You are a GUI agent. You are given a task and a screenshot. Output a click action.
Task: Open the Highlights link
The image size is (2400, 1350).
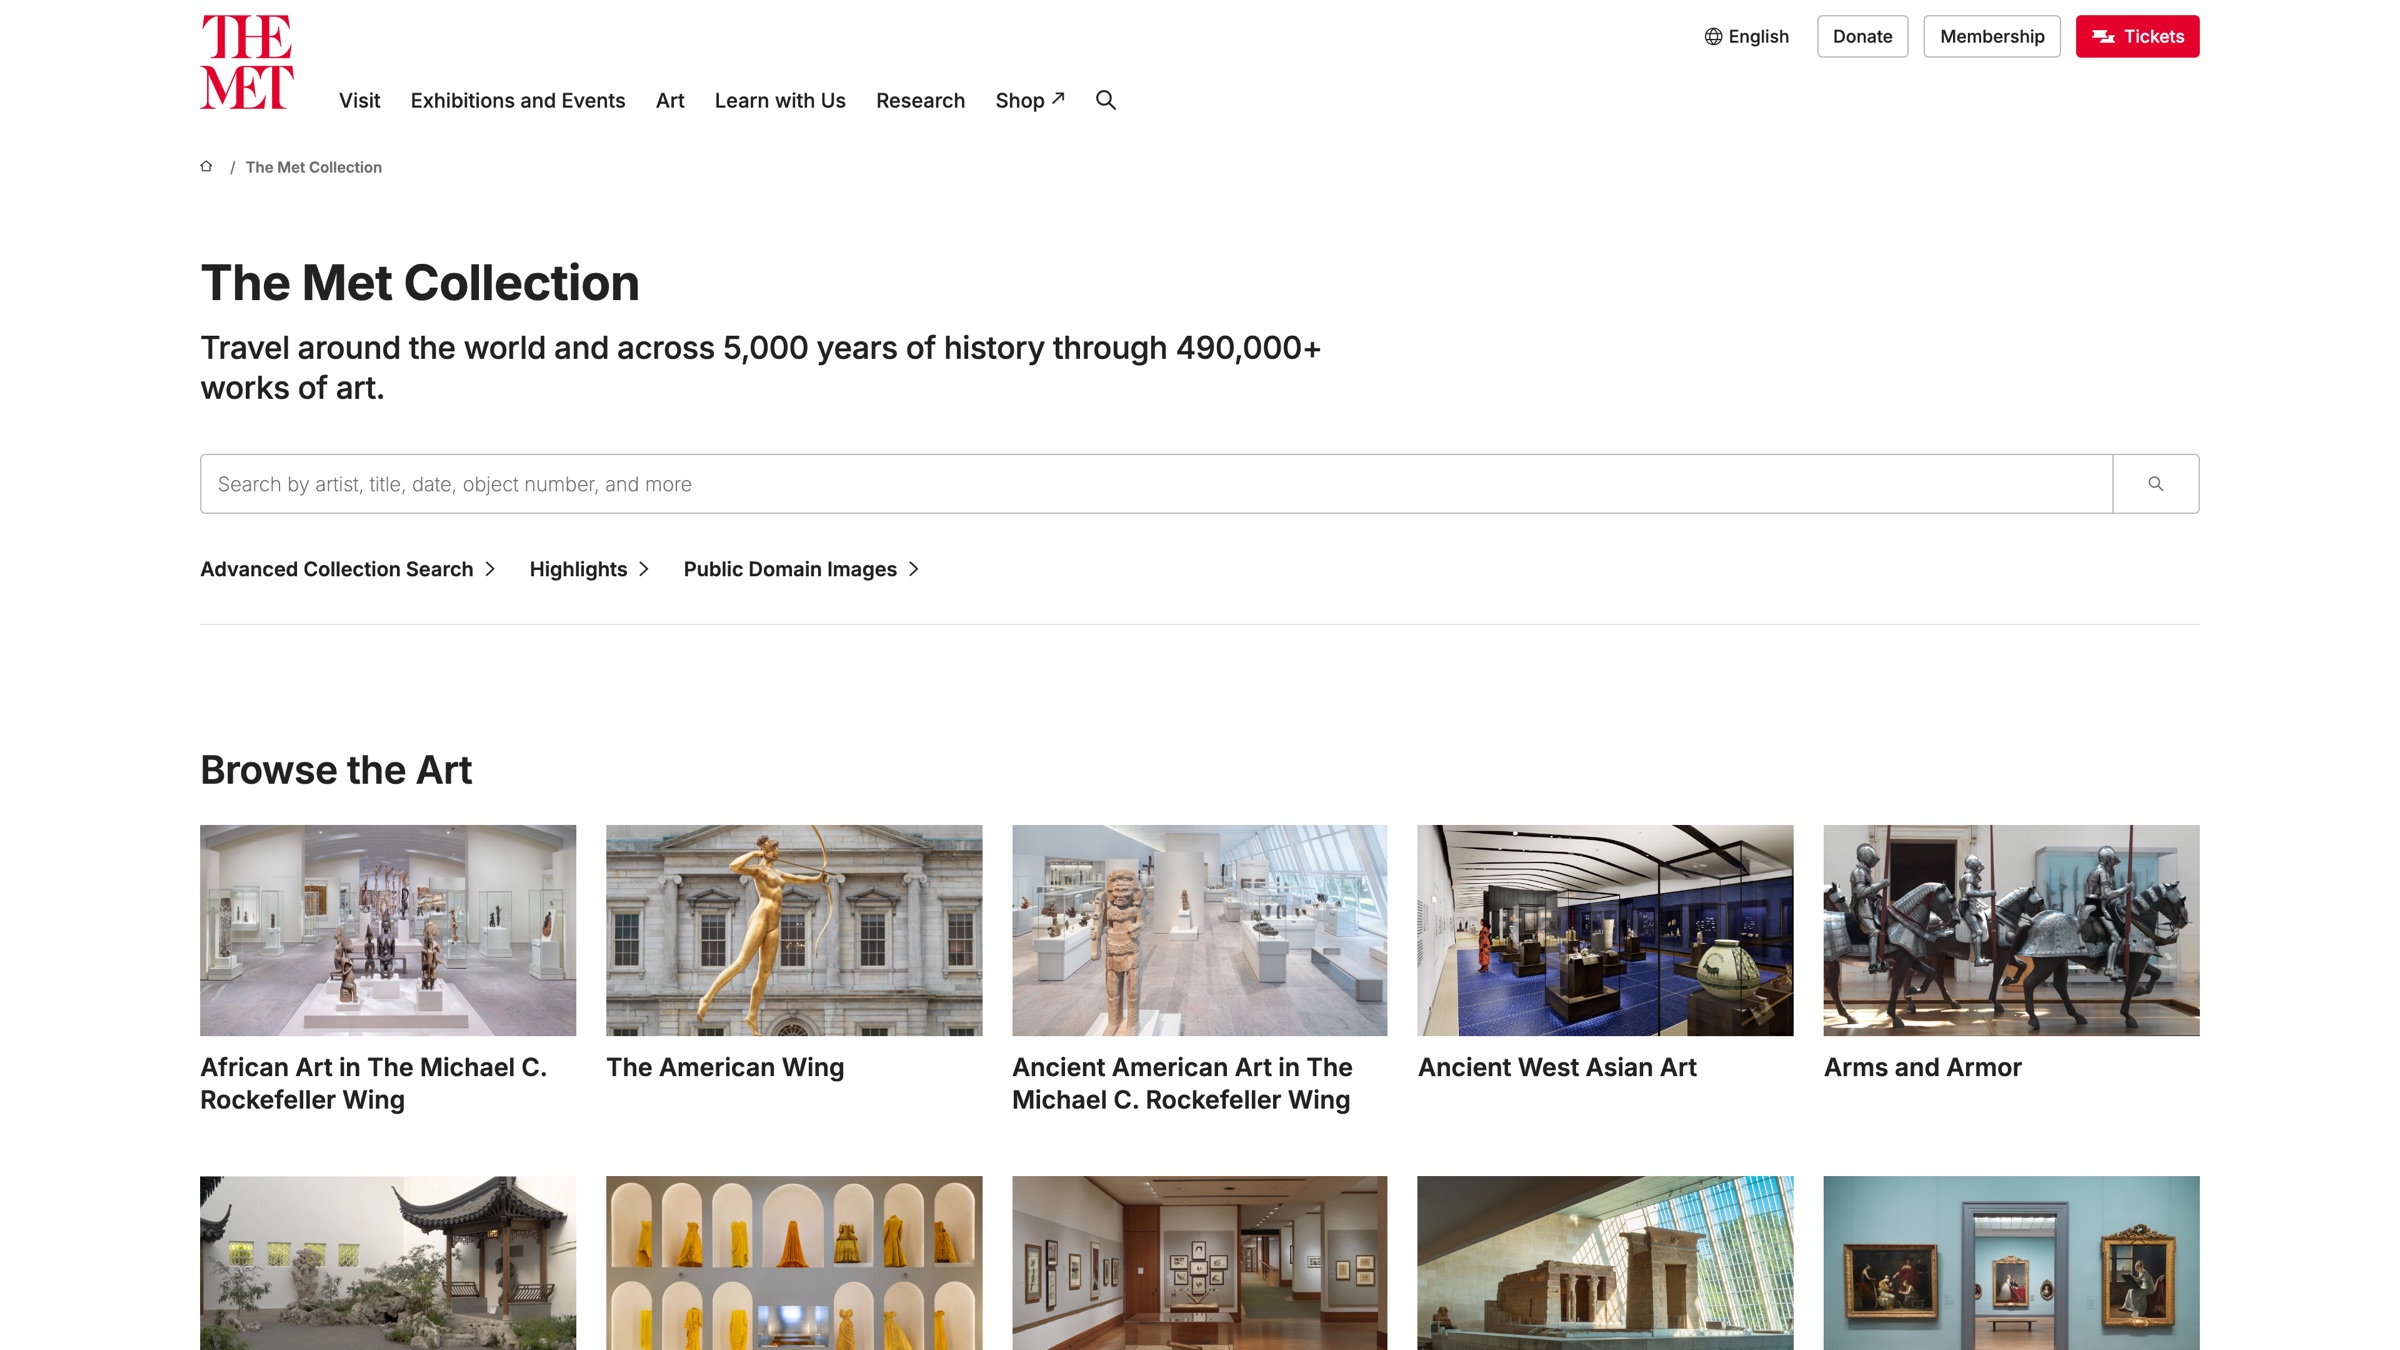pyautogui.click(x=578, y=569)
